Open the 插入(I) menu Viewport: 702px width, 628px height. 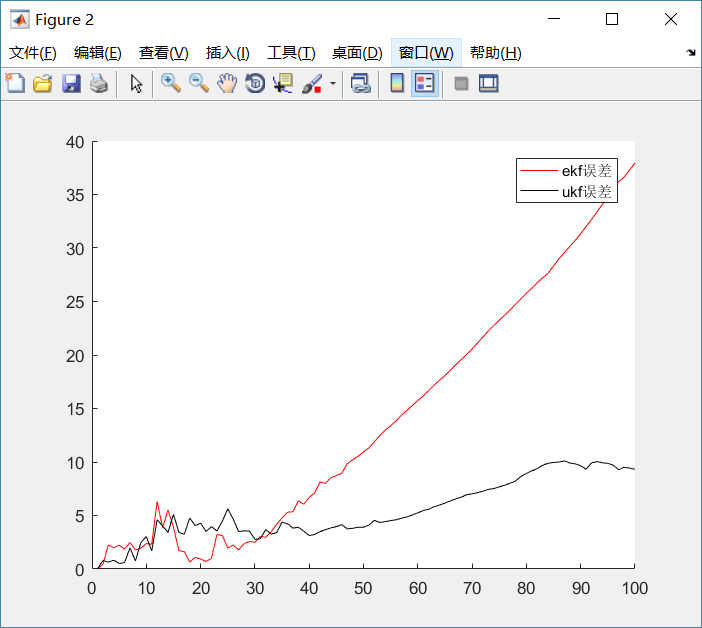pos(227,53)
